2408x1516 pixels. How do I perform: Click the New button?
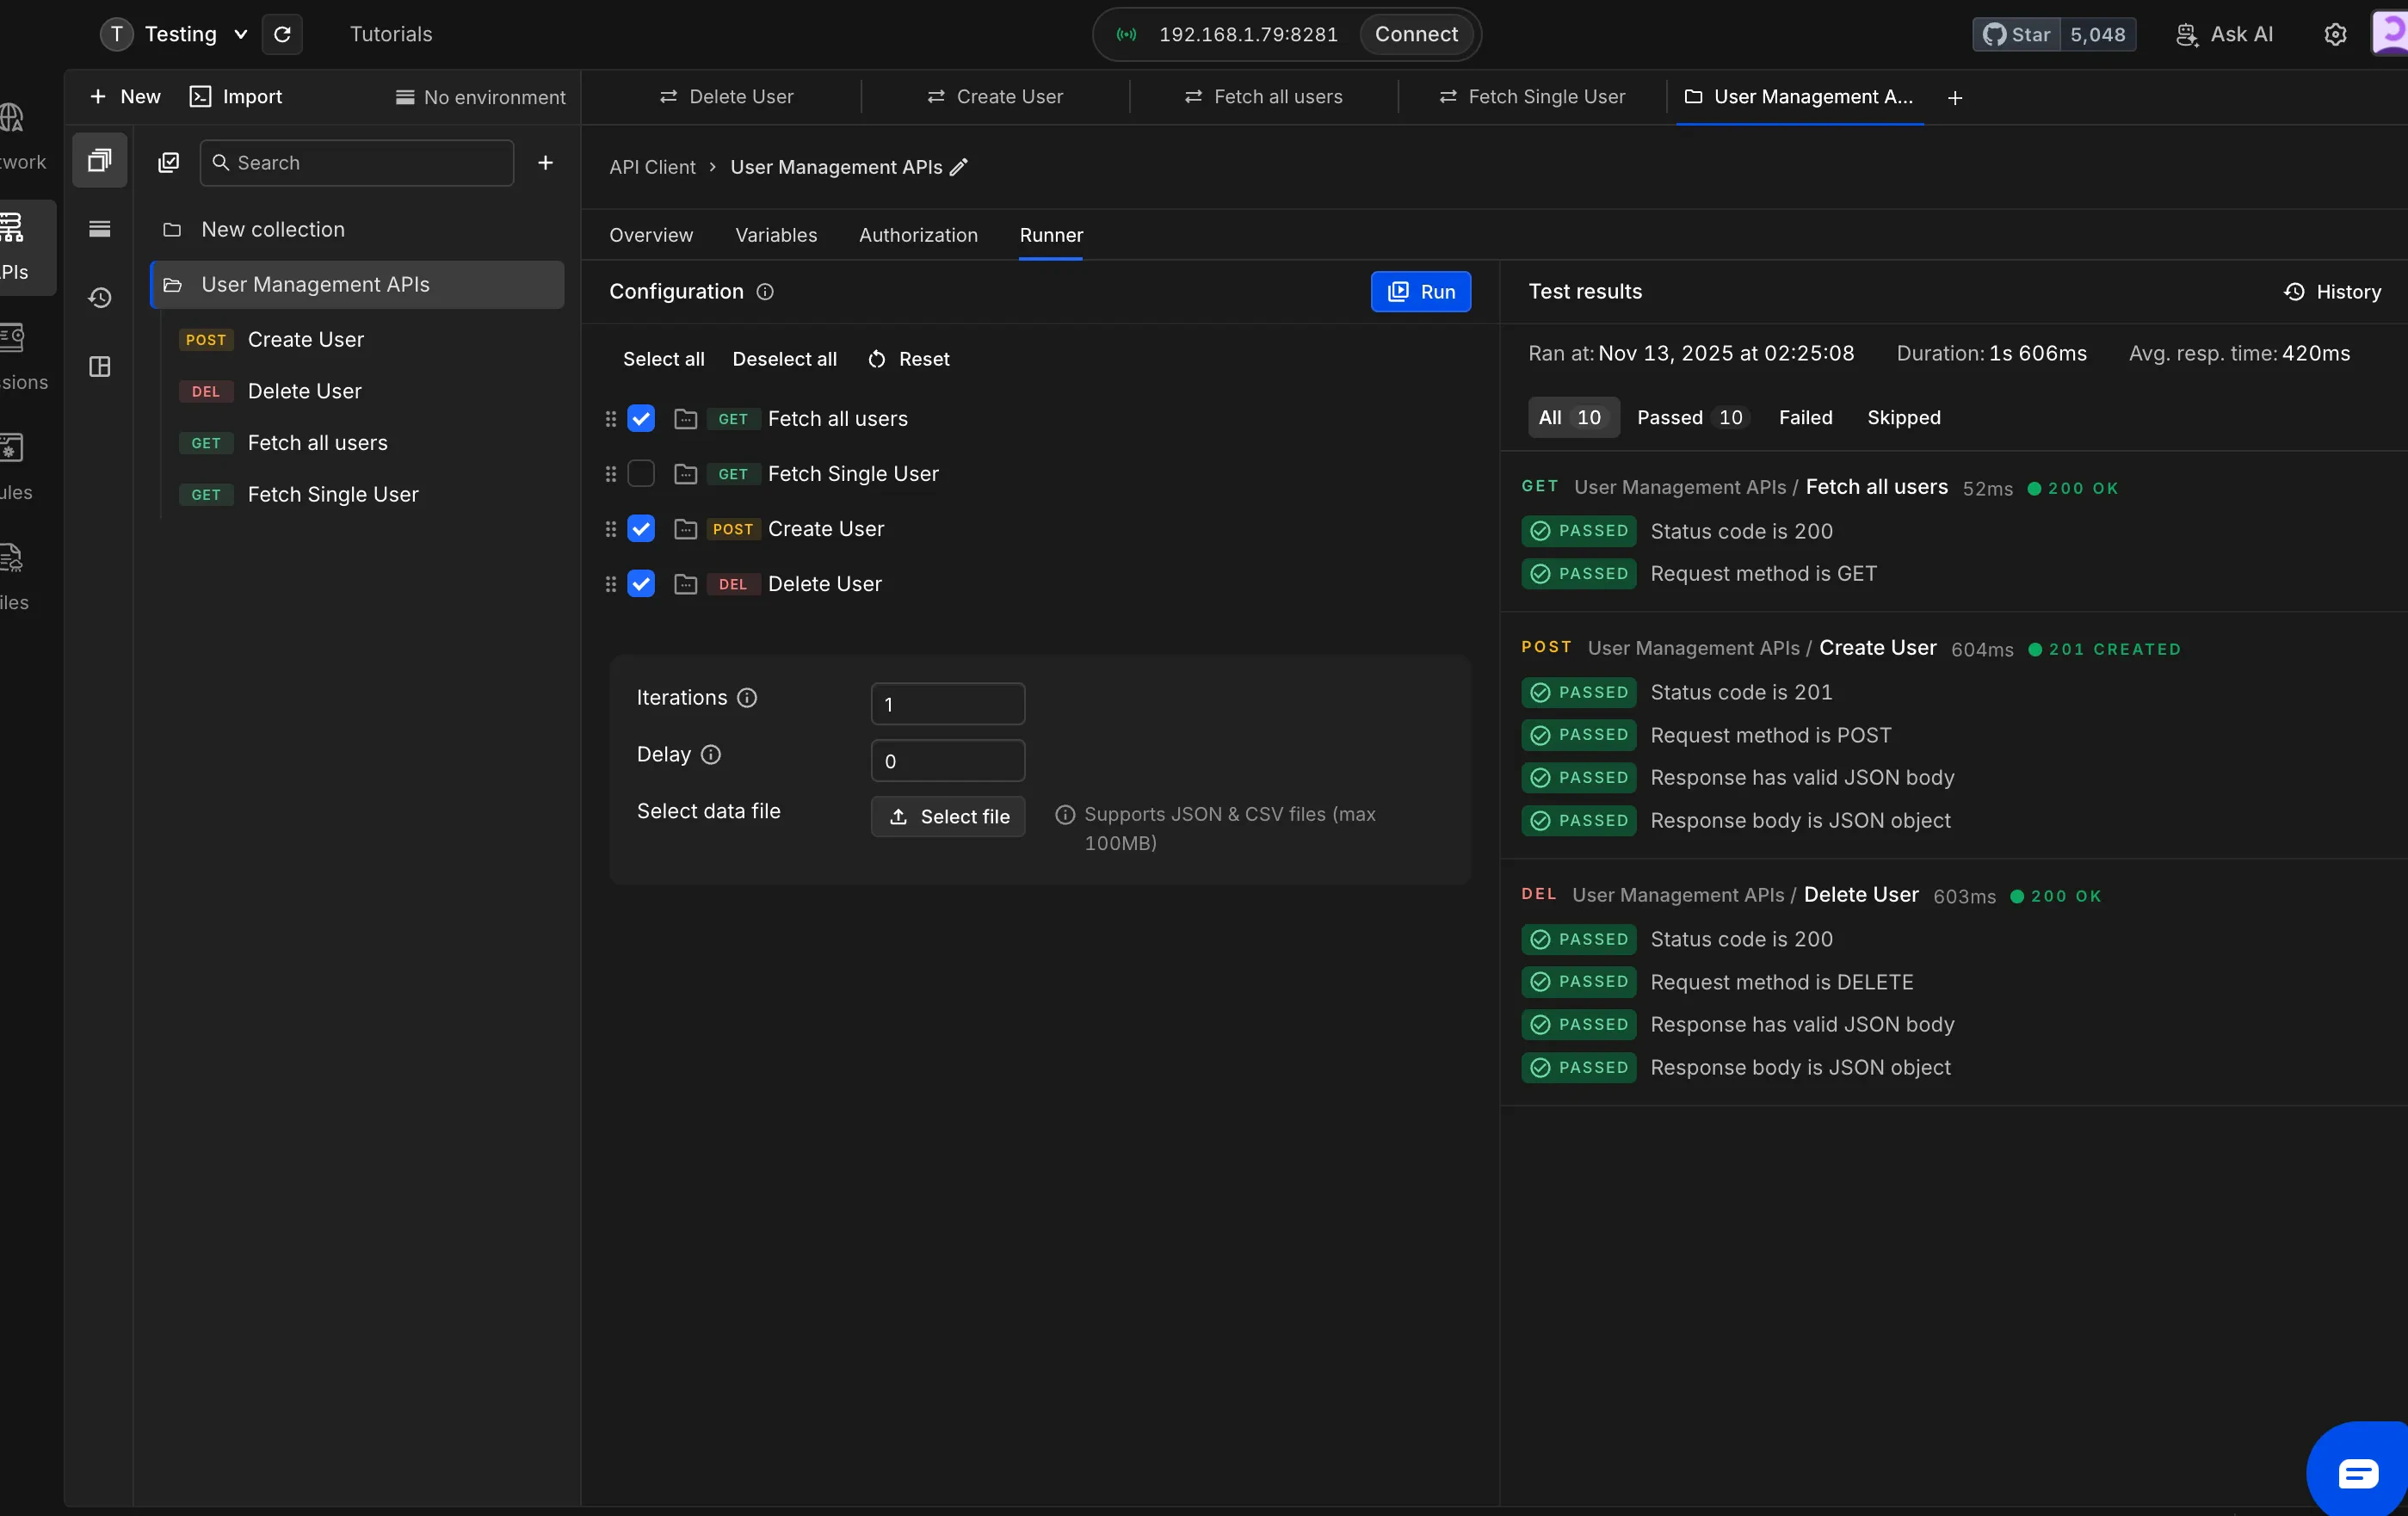coord(125,97)
